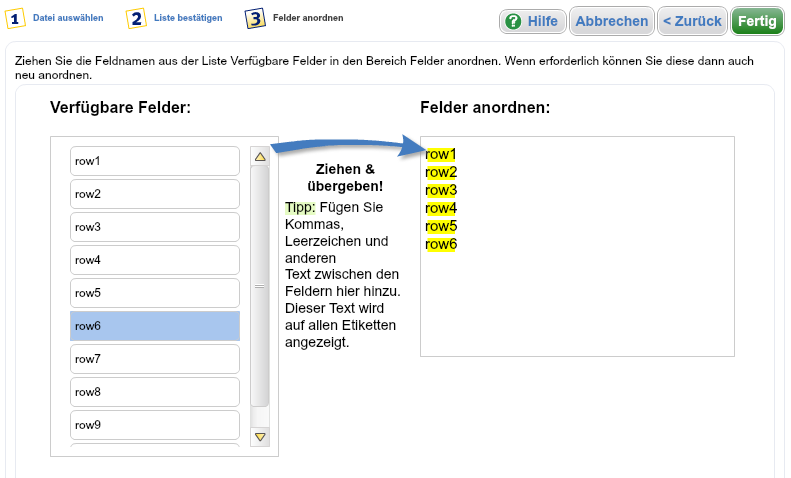
Task: Click the yellow row4 tag in arrangement area
Action: point(441,208)
